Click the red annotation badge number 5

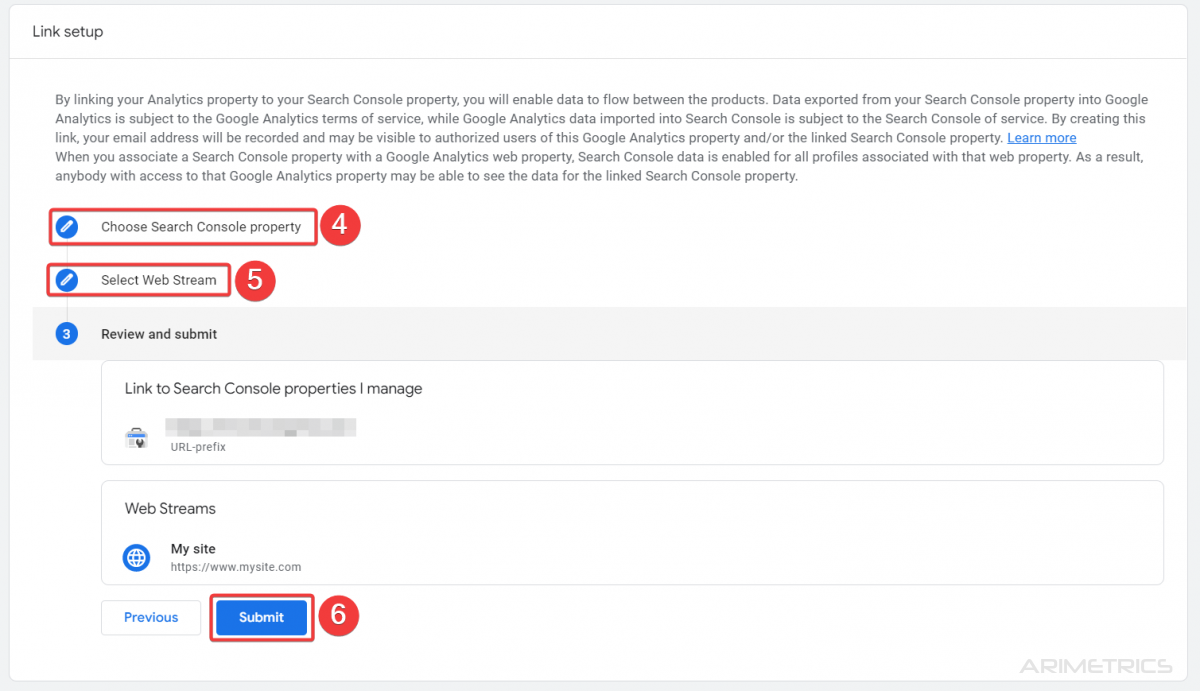click(x=254, y=280)
